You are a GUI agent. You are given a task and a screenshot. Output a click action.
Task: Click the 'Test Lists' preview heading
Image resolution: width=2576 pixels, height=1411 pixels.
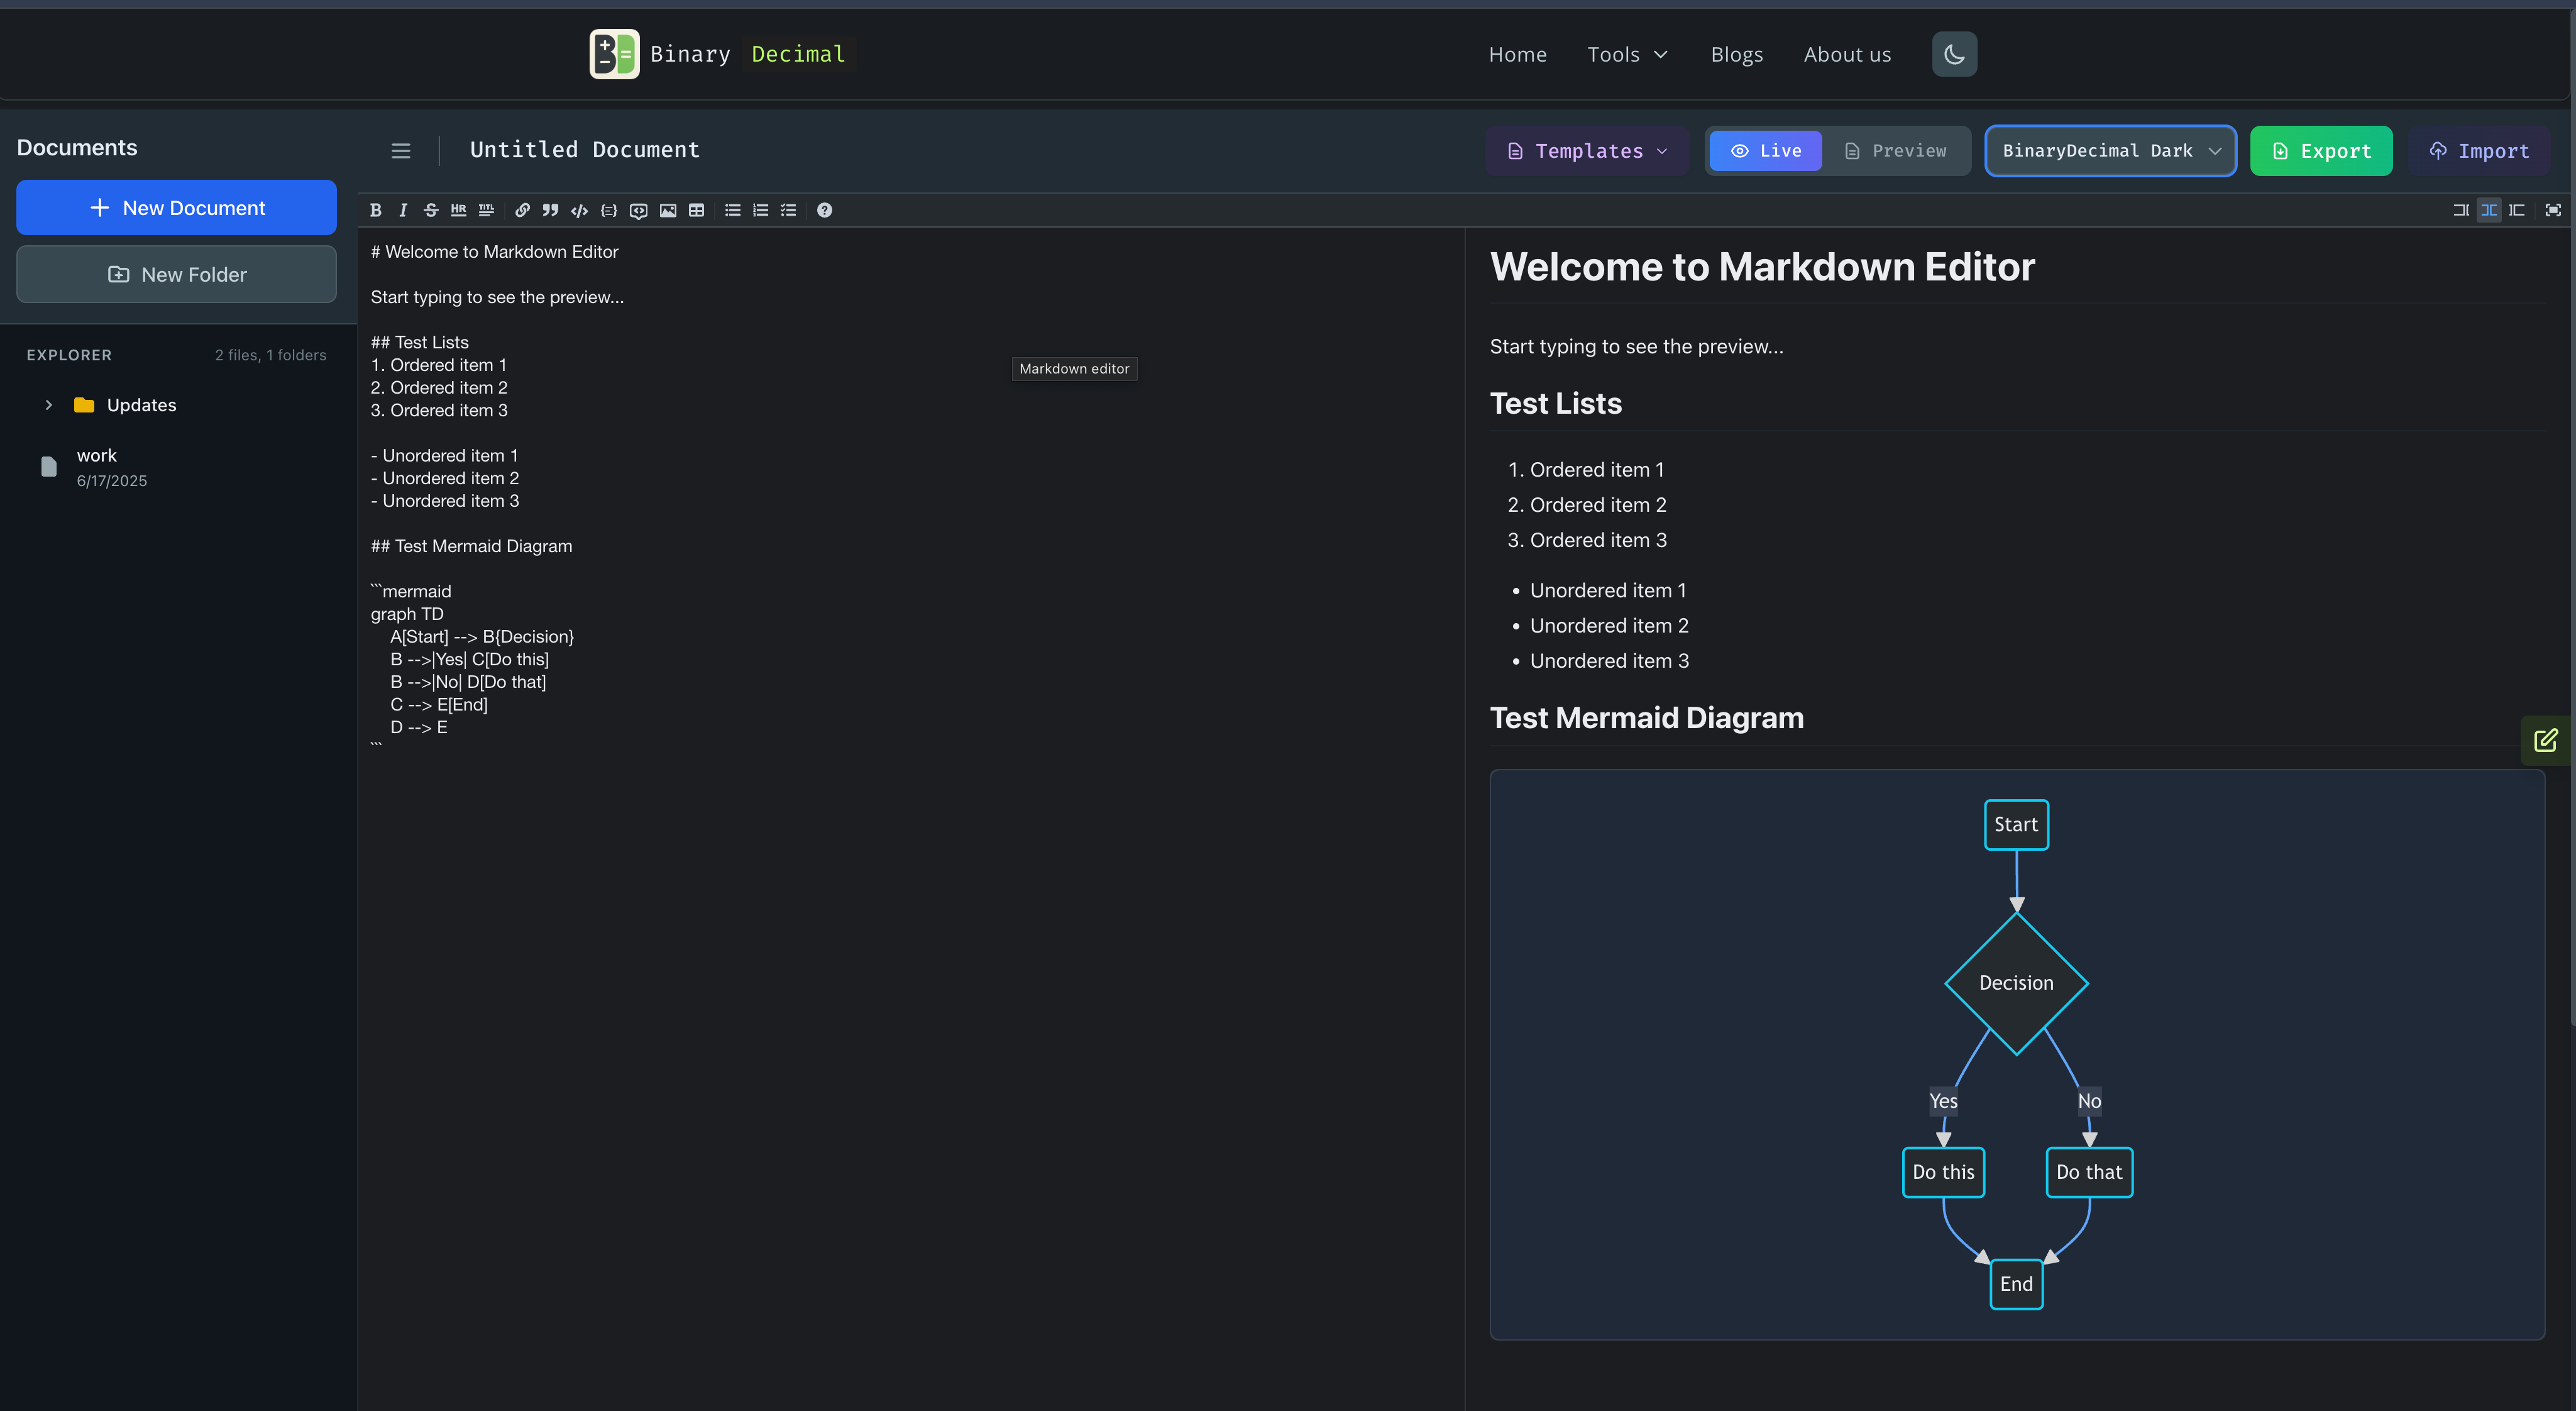tap(1556, 404)
